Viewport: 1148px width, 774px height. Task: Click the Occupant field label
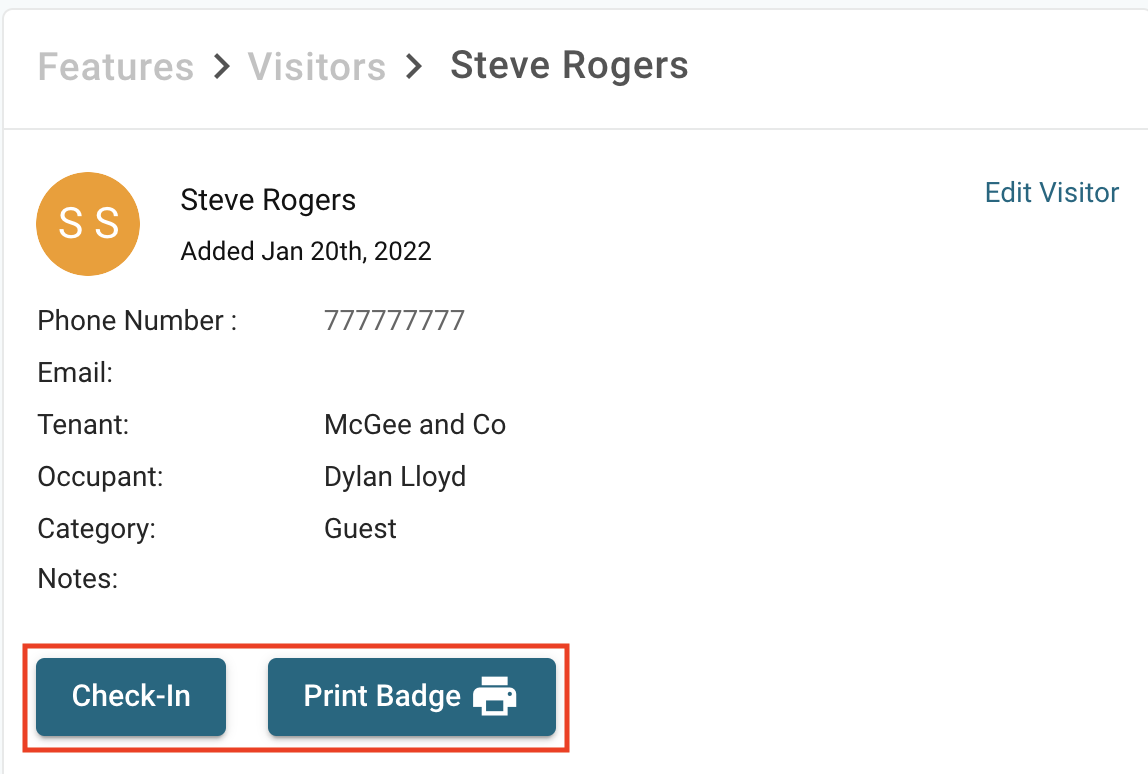[x=100, y=477]
